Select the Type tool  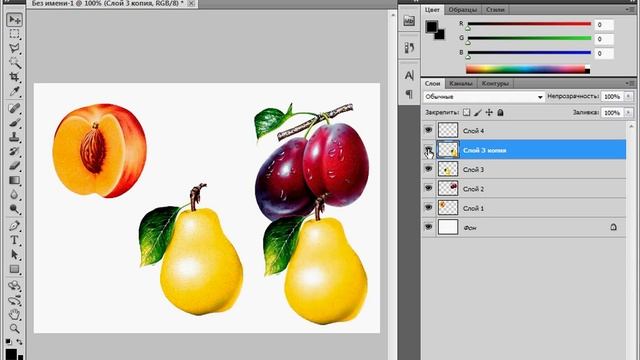click(14, 240)
